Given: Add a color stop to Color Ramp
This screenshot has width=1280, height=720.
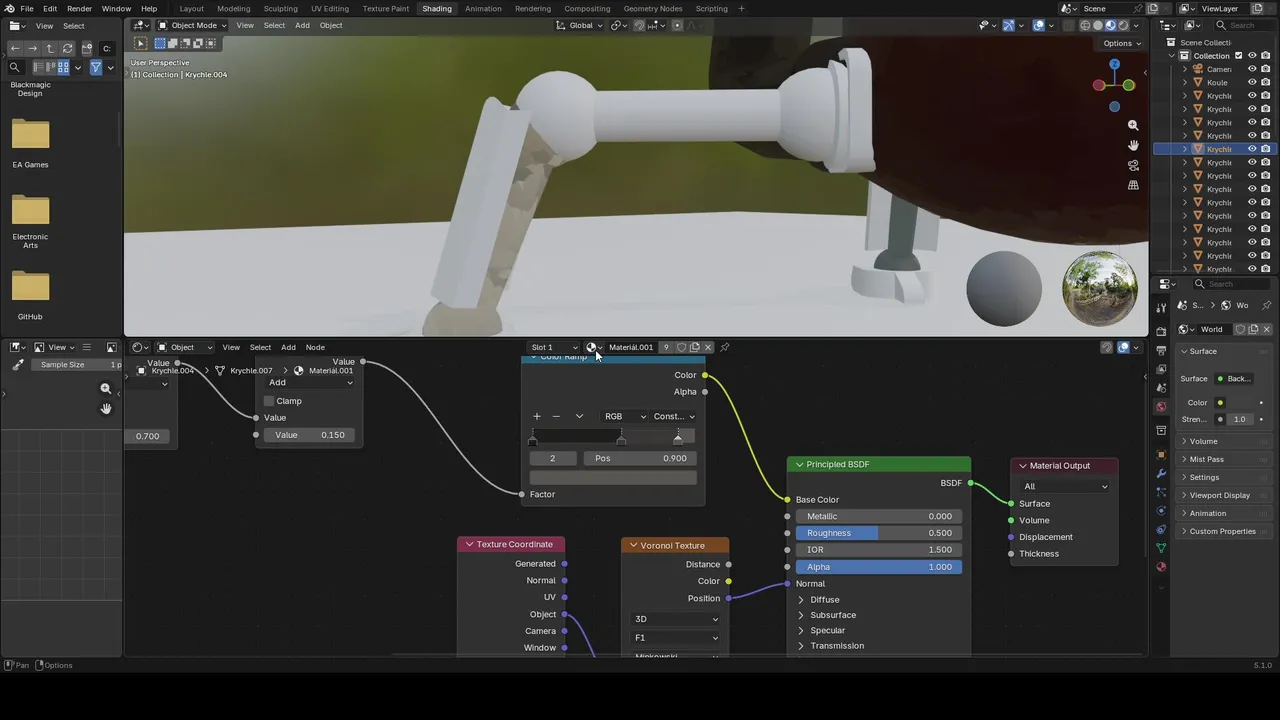Looking at the screenshot, I should coord(537,416).
